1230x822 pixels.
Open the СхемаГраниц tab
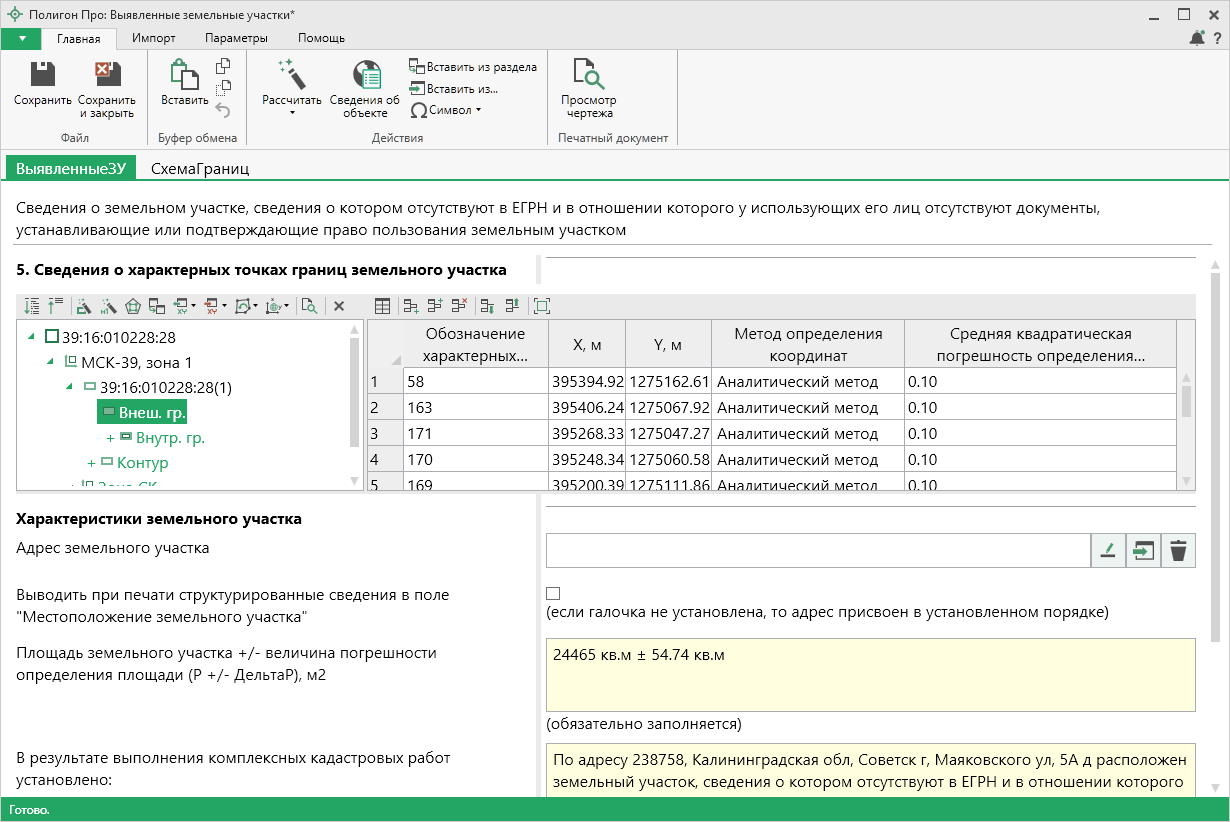pos(199,169)
